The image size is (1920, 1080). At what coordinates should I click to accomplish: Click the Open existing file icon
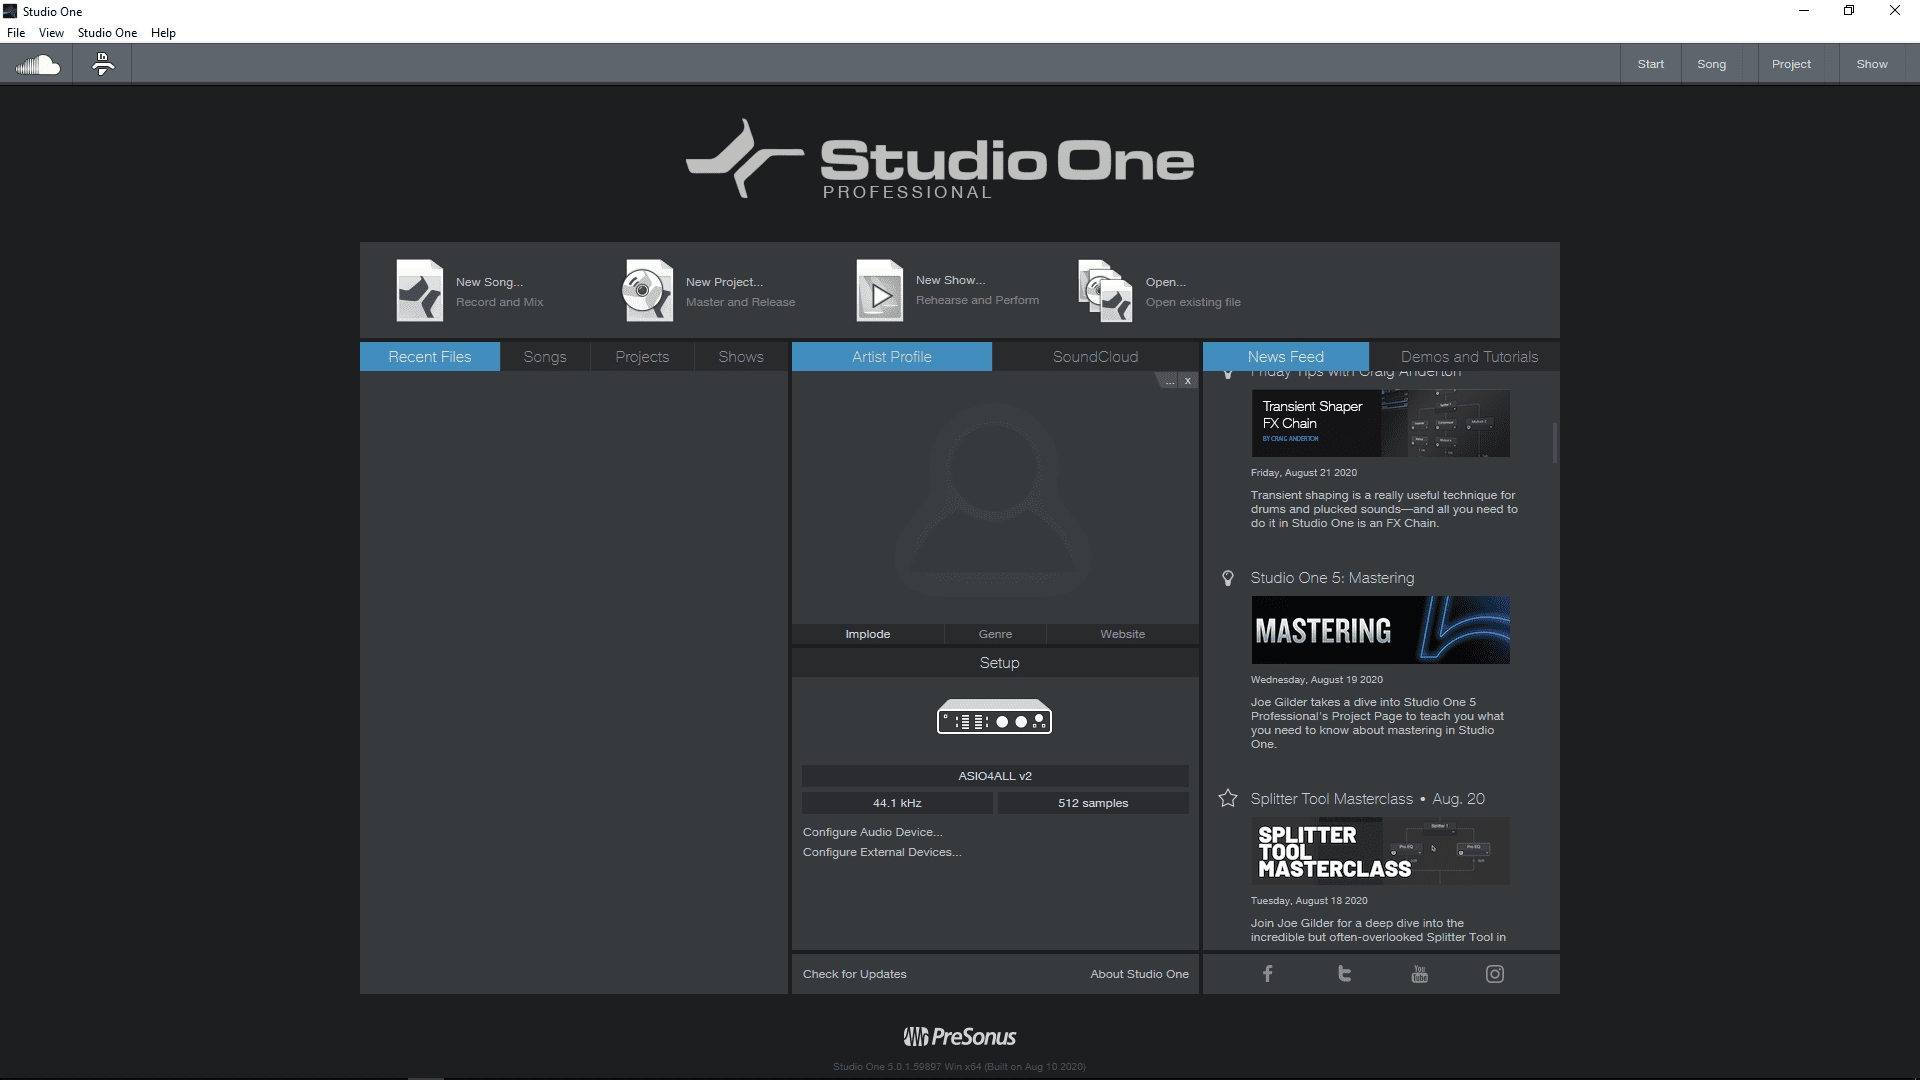tap(1105, 291)
